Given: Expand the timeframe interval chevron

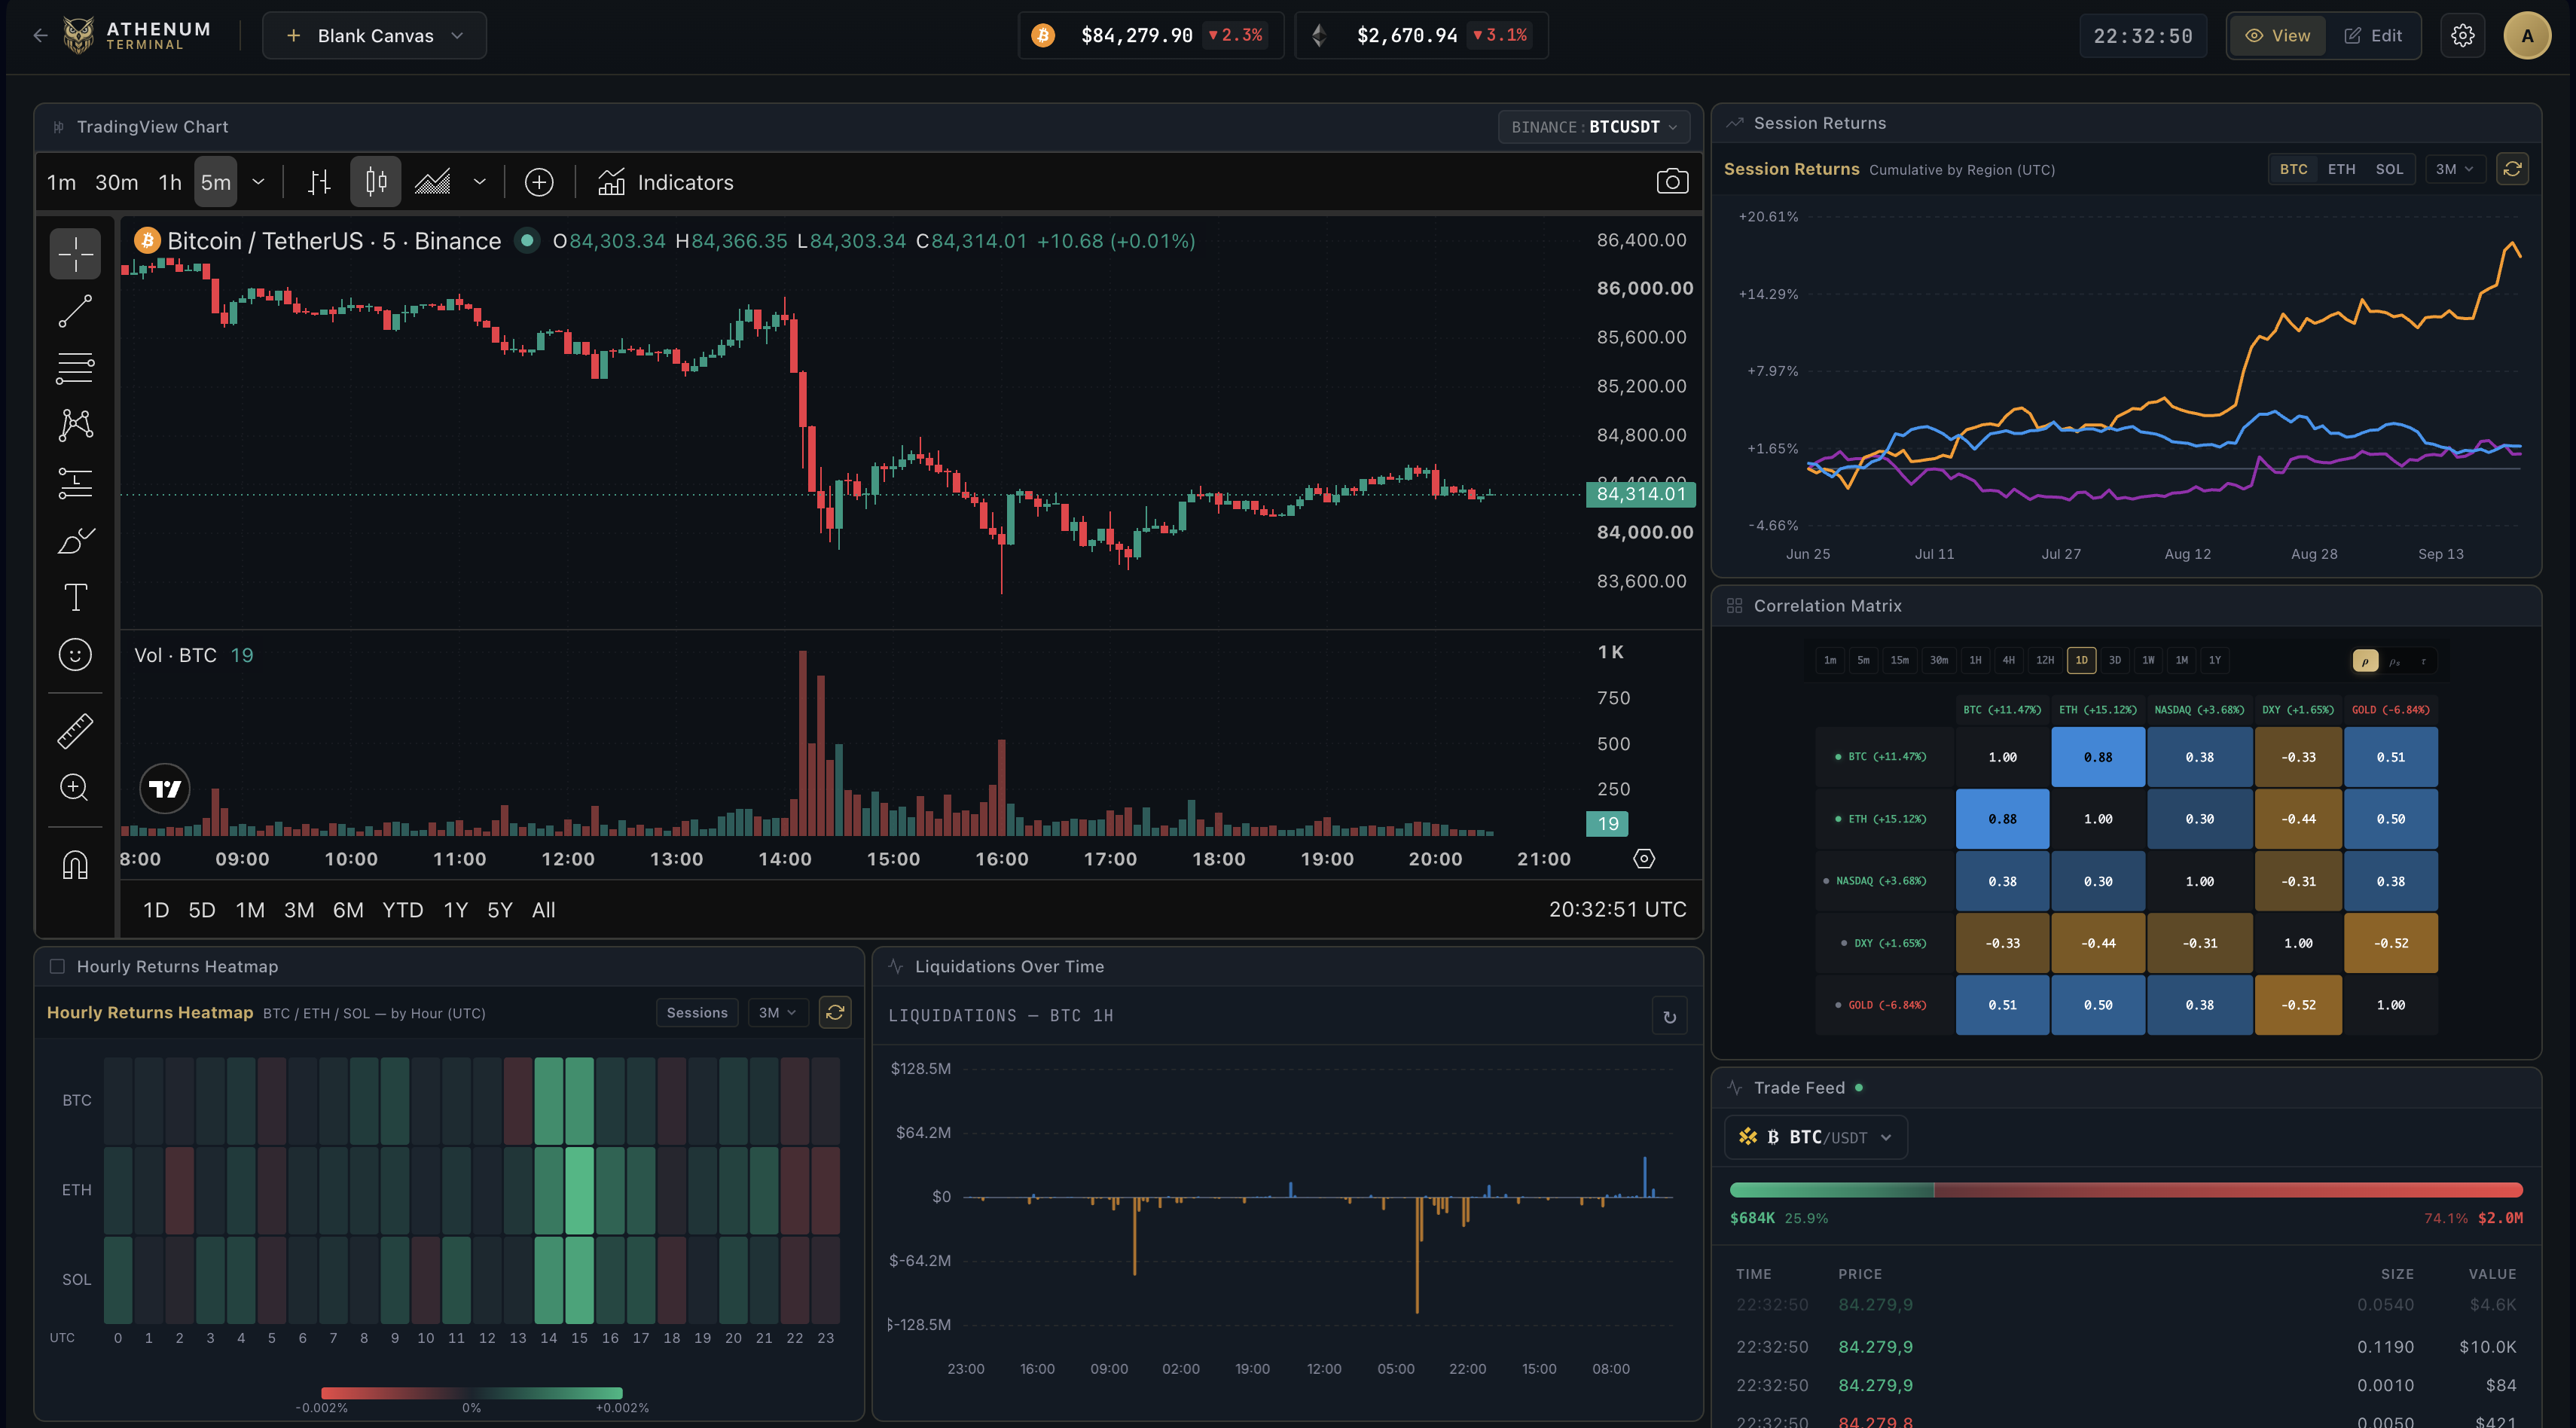Looking at the screenshot, I should click(x=258, y=182).
